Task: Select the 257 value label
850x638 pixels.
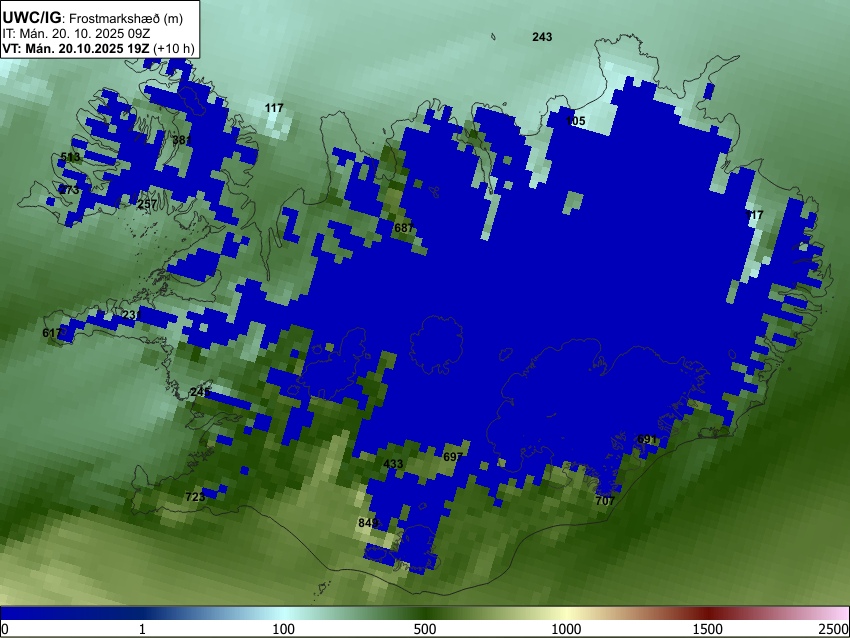Action: tap(147, 204)
